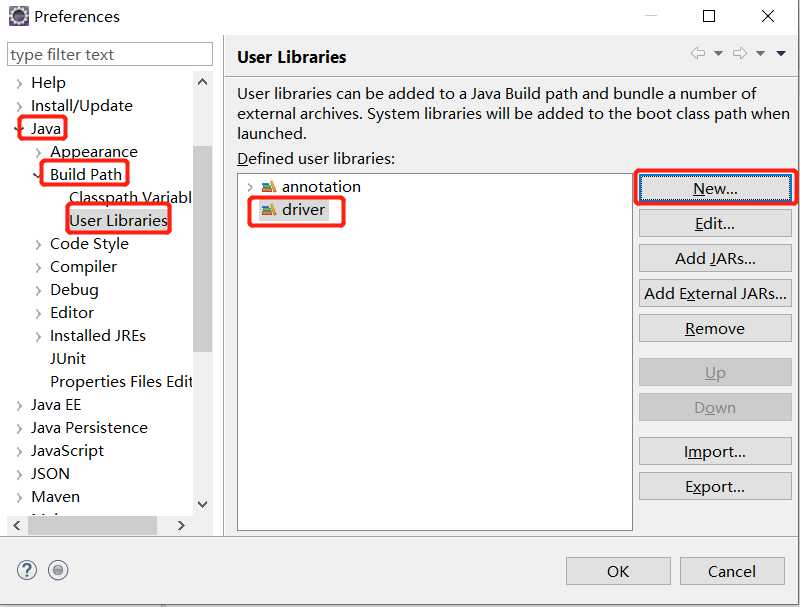The image size is (800, 607).
Task: Open the view menu triangle in the header
Action: click(781, 53)
